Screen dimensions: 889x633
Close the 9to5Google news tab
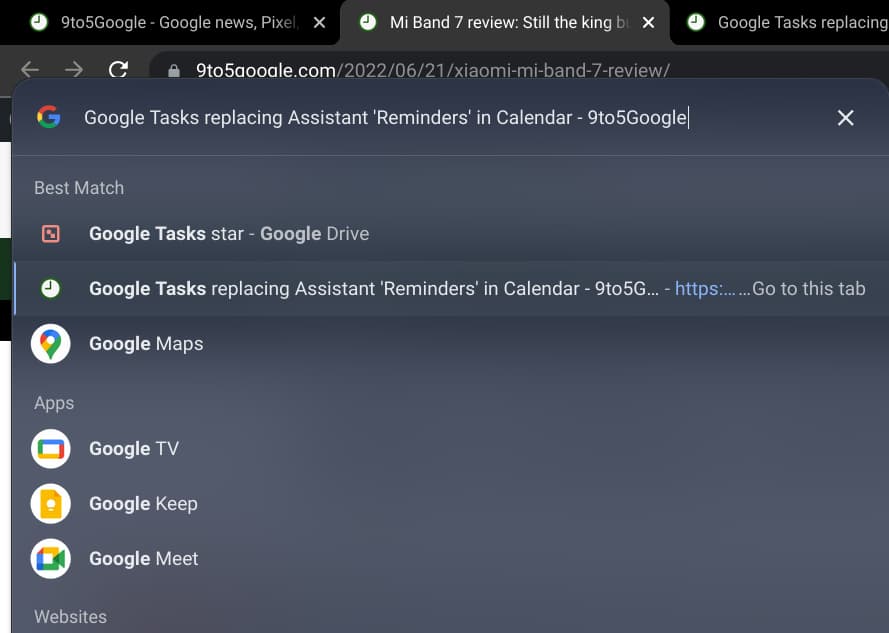point(319,22)
